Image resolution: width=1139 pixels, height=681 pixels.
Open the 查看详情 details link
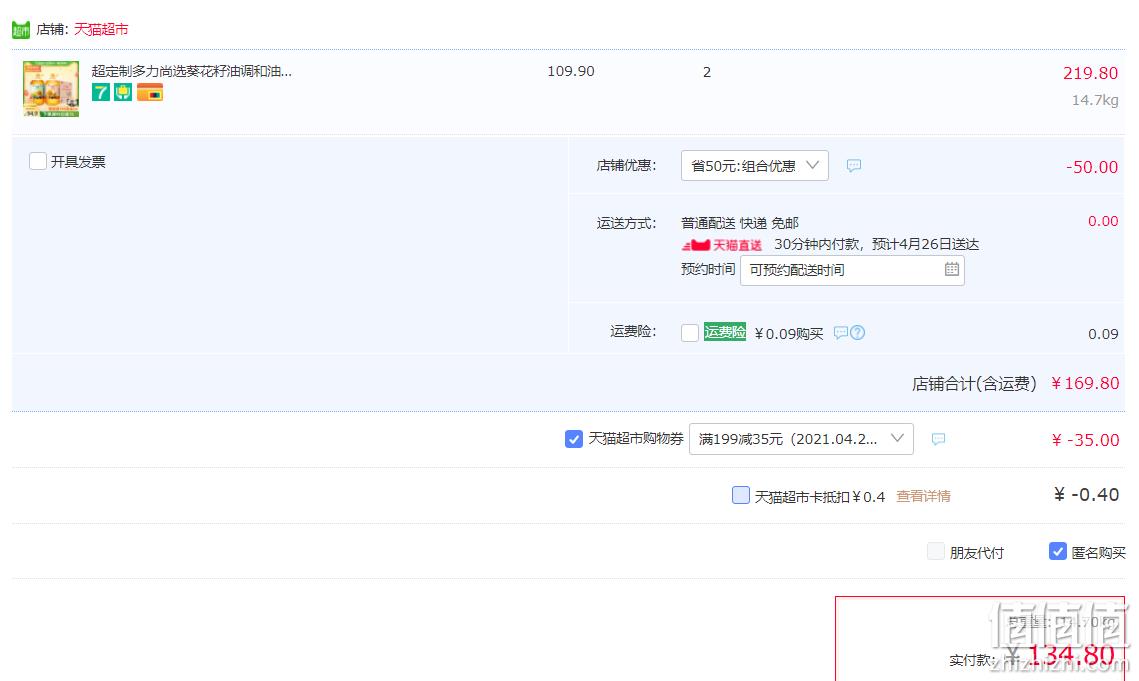[x=923, y=496]
